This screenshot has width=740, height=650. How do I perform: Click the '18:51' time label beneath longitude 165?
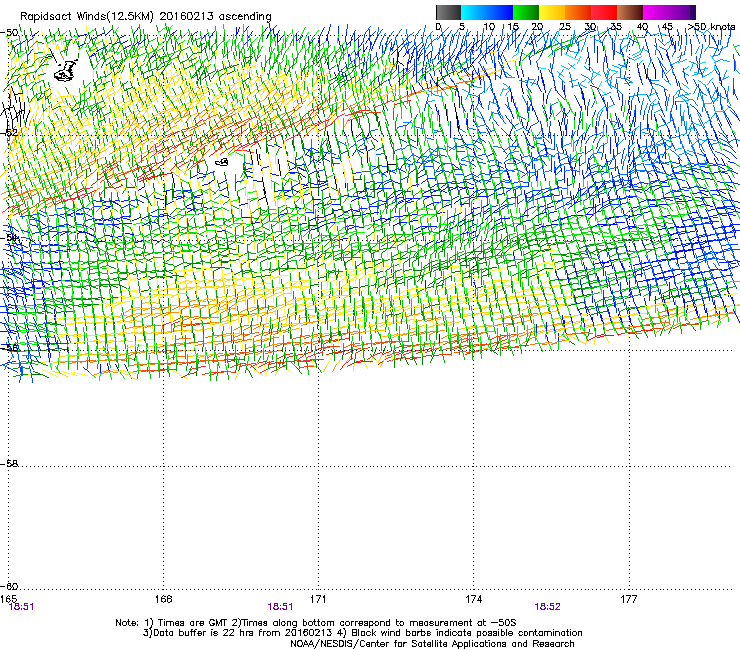point(21,607)
